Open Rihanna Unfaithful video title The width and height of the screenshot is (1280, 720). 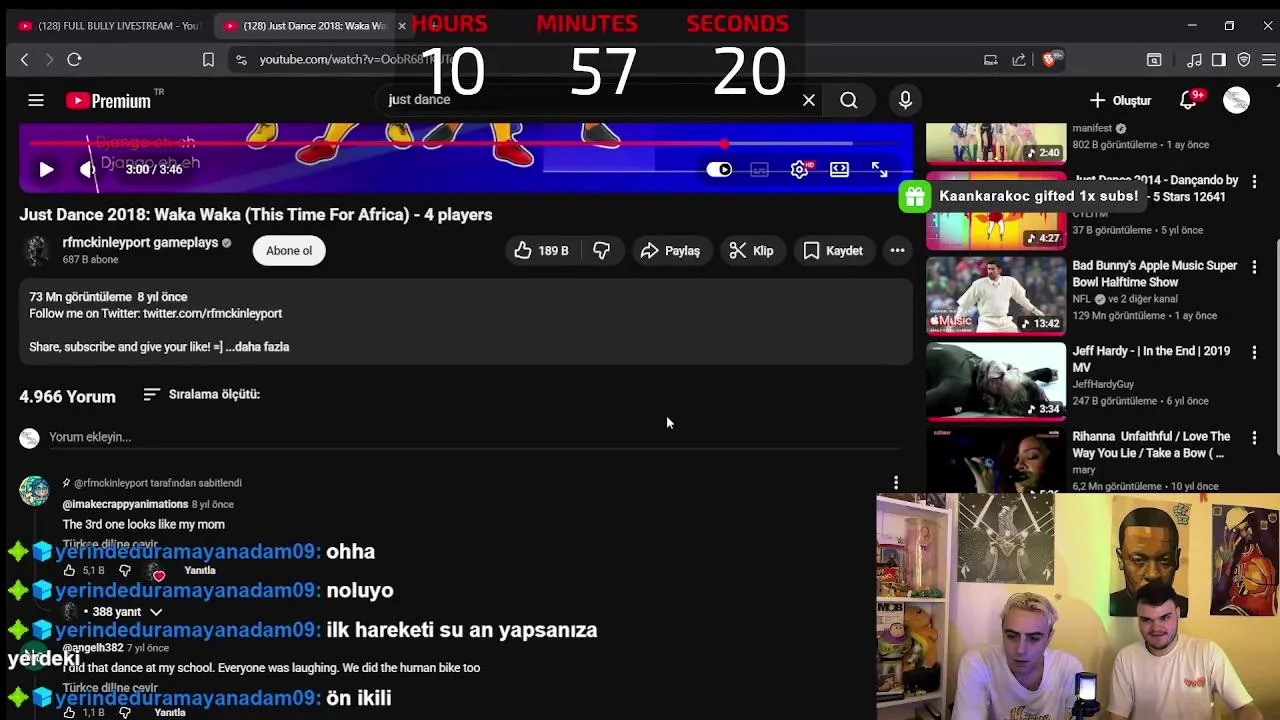(x=1151, y=445)
